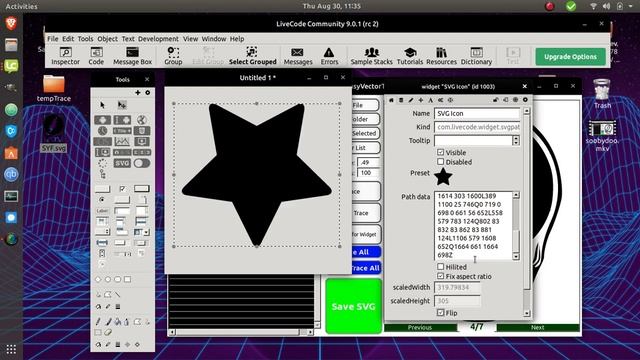640x360 pixels.
Task: Open the Tools palette gear settings
Action: point(148,93)
